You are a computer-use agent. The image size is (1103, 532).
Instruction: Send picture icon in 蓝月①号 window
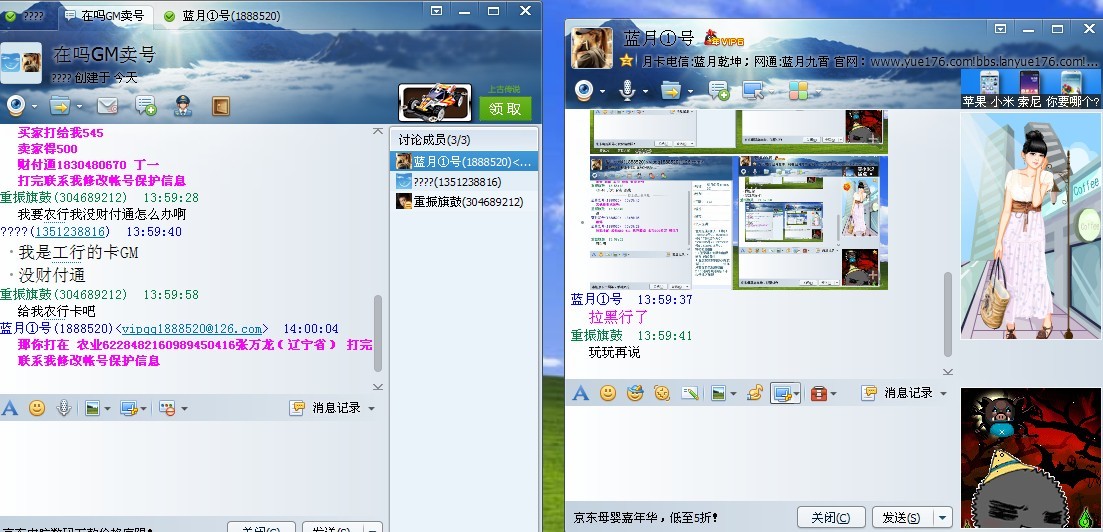pyautogui.click(x=718, y=393)
